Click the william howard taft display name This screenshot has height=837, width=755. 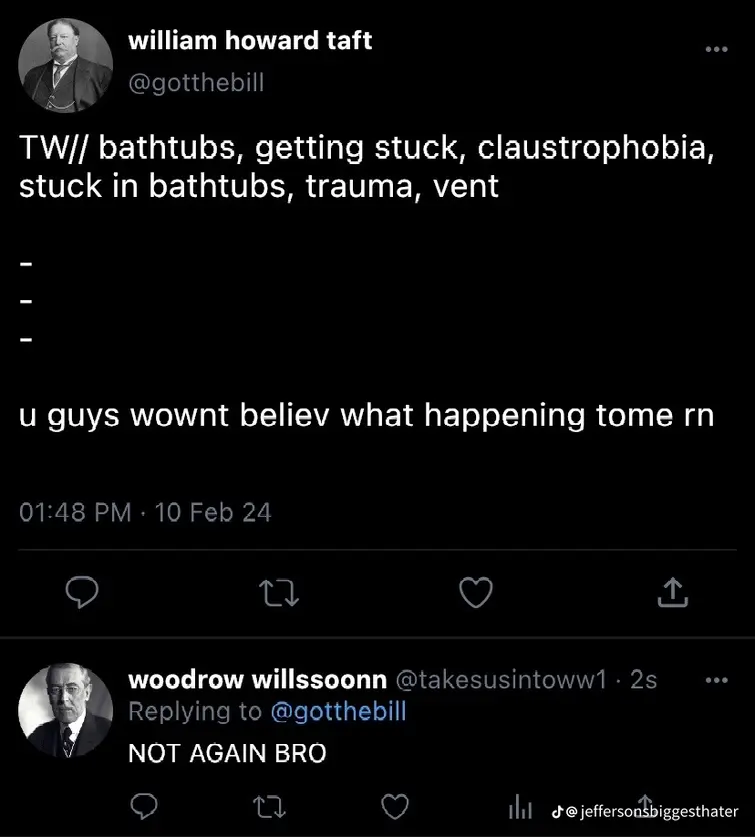click(x=250, y=41)
